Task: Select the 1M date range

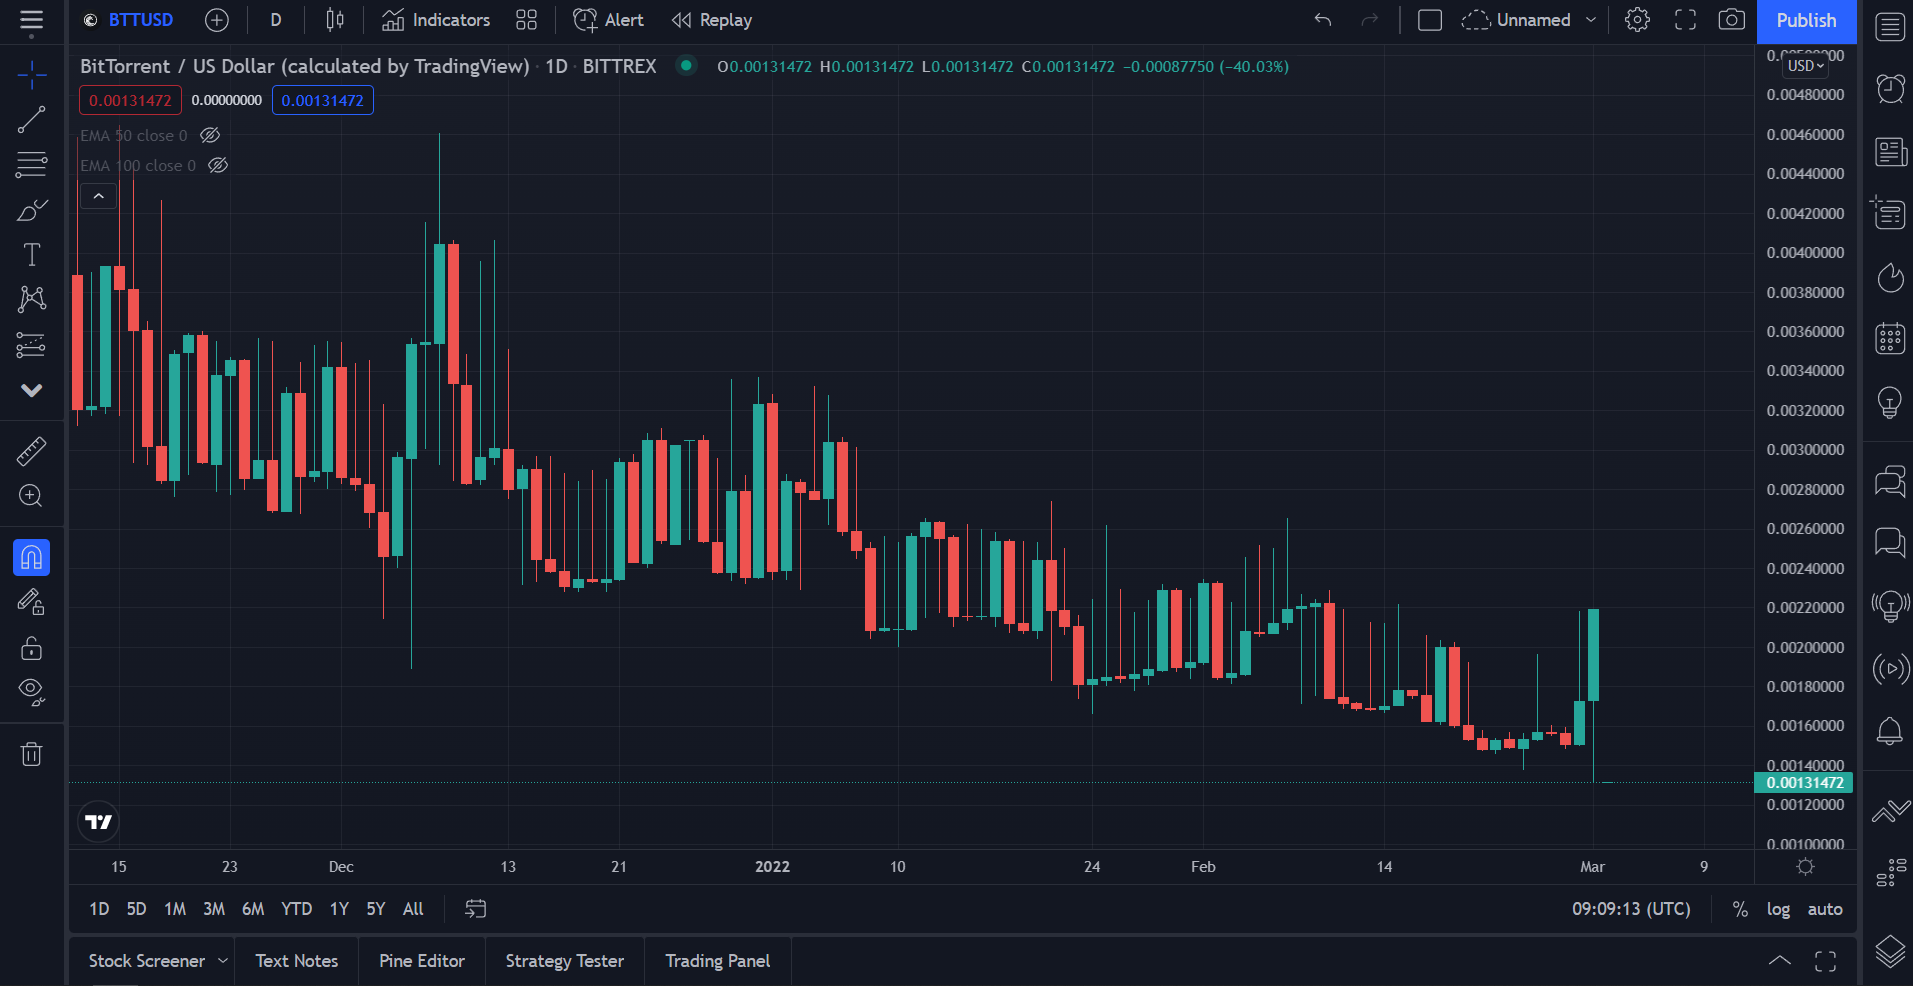Action: tap(175, 909)
